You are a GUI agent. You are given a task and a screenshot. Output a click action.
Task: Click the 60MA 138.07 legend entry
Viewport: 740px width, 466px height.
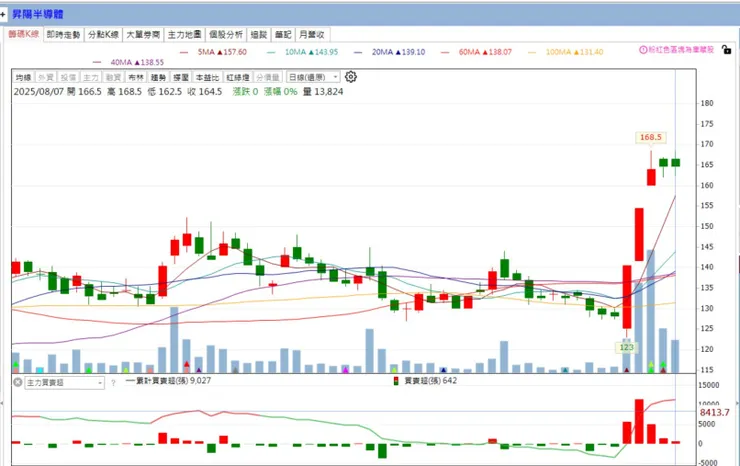click(x=476, y=52)
